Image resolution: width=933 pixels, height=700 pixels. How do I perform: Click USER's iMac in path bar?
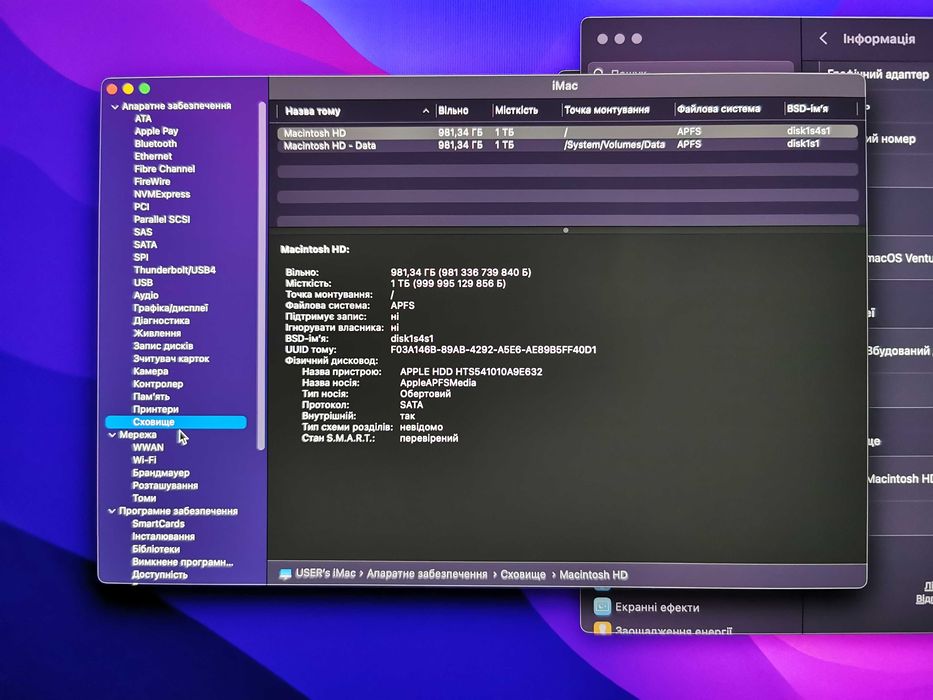click(x=325, y=574)
